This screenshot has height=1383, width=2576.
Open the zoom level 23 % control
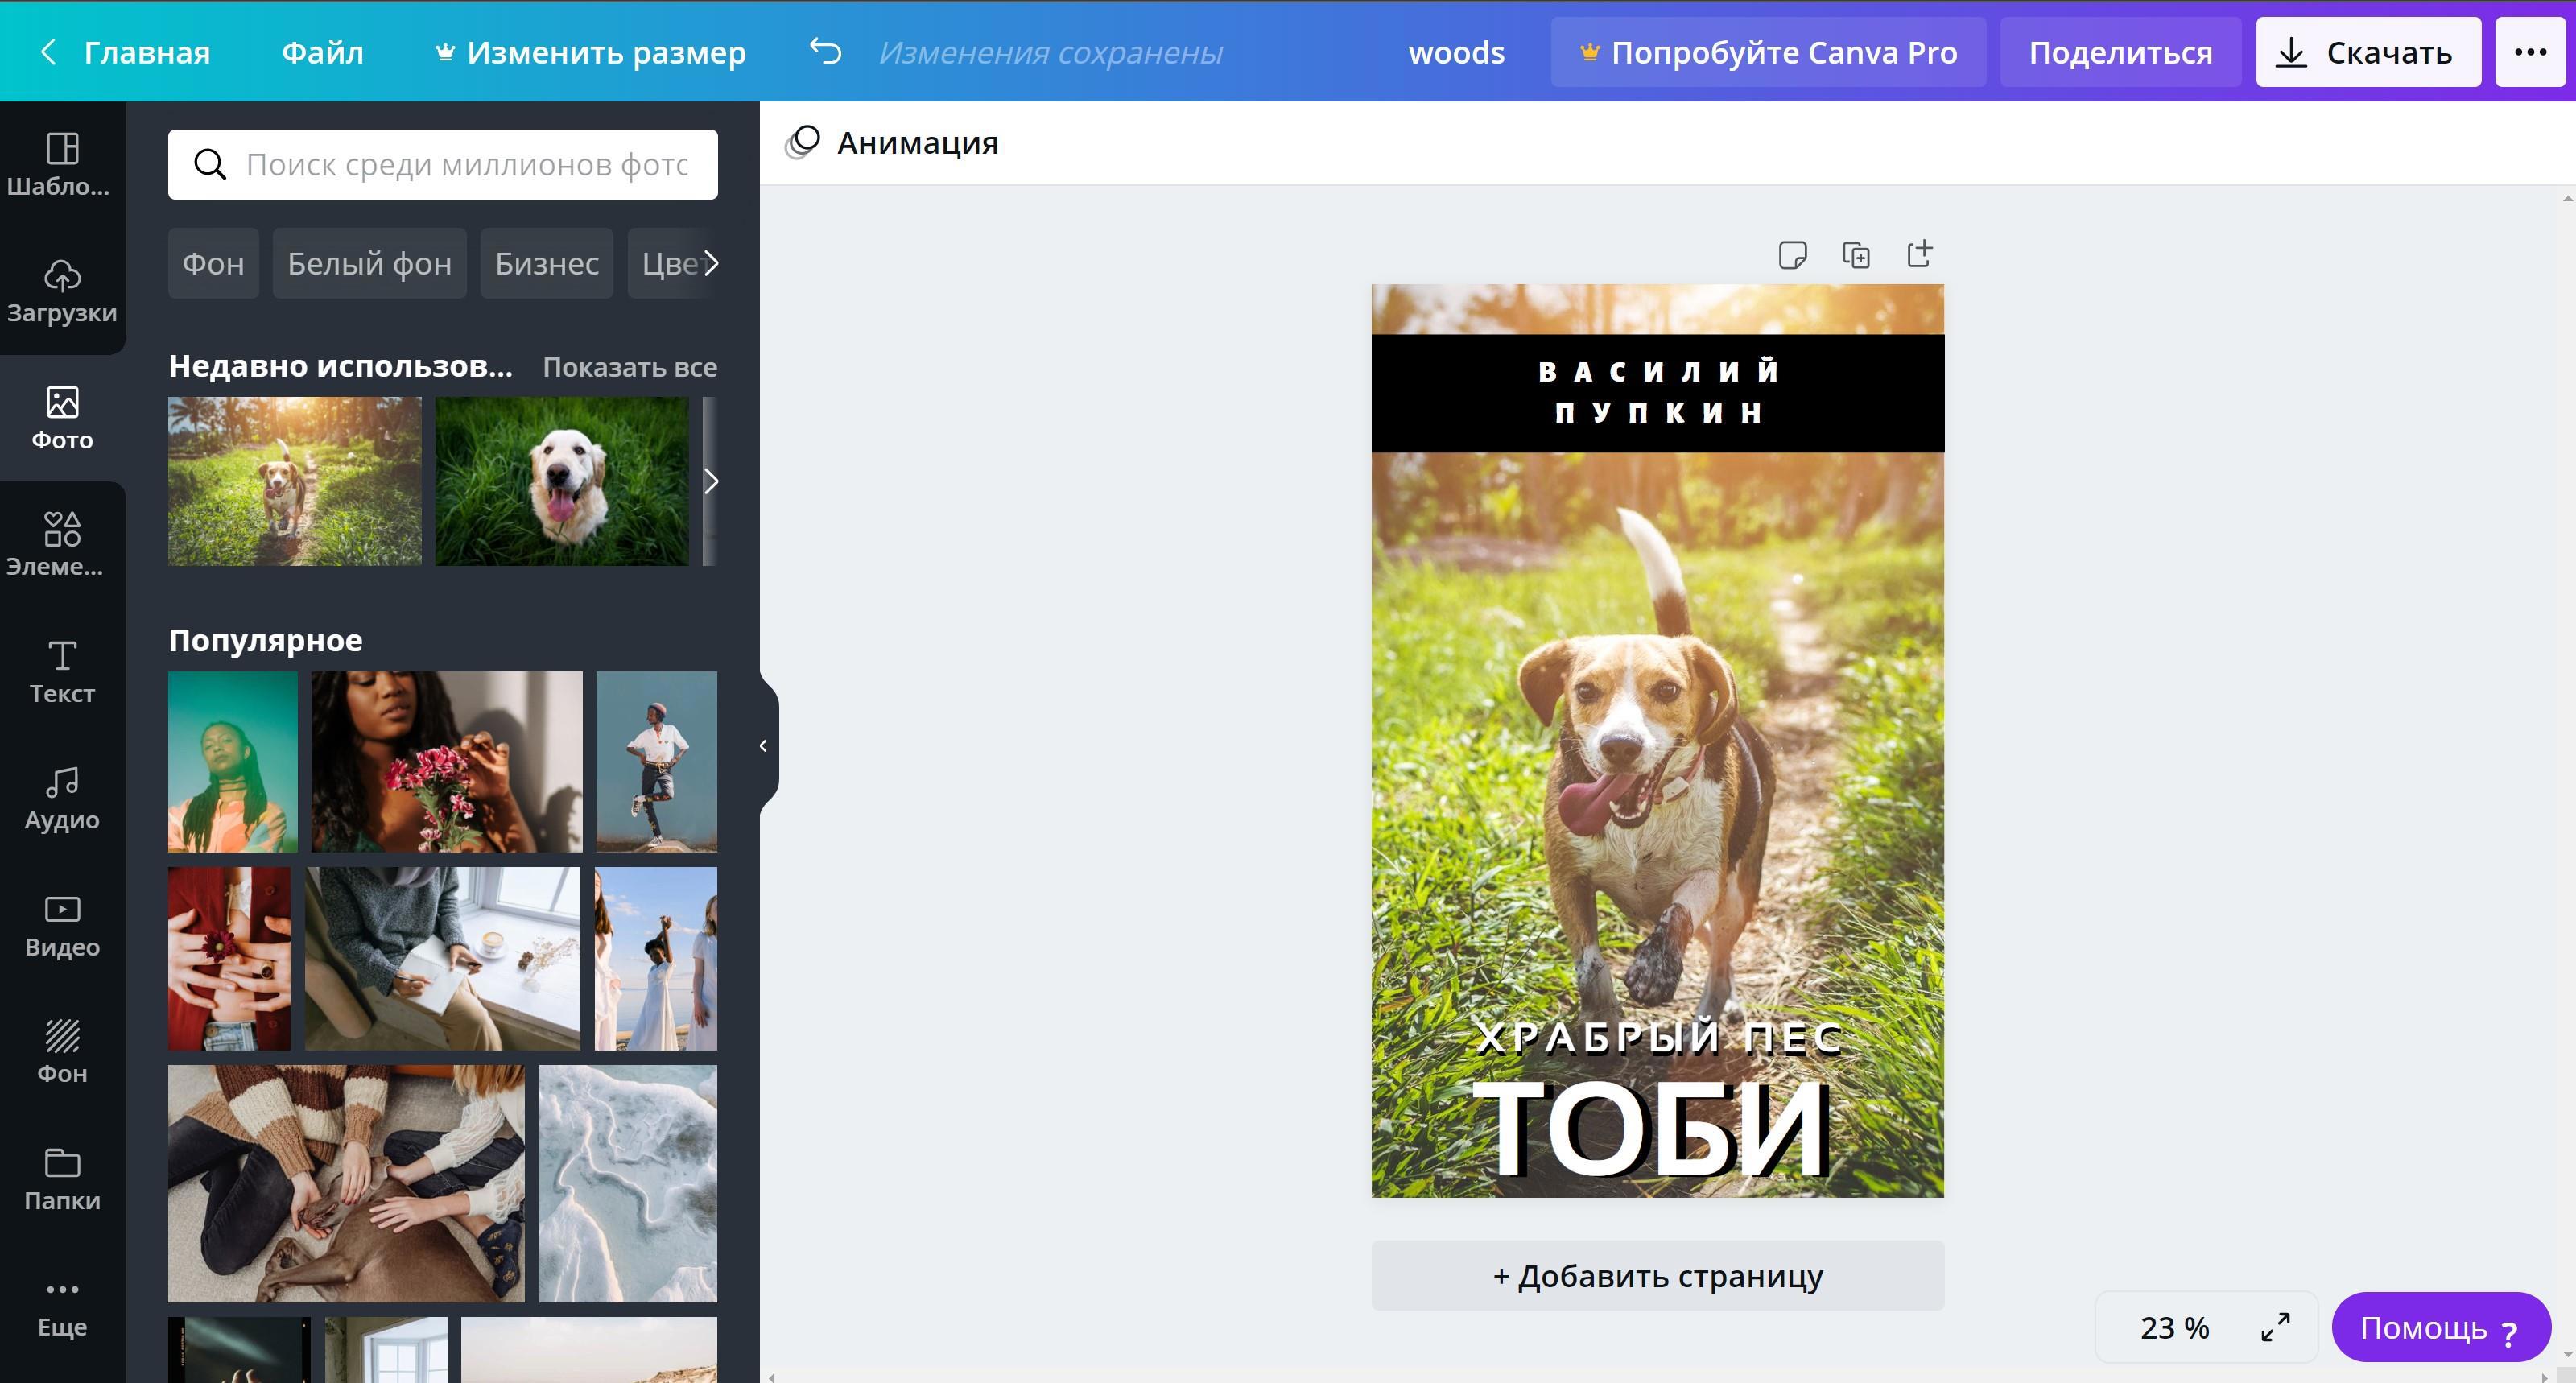(2174, 1327)
